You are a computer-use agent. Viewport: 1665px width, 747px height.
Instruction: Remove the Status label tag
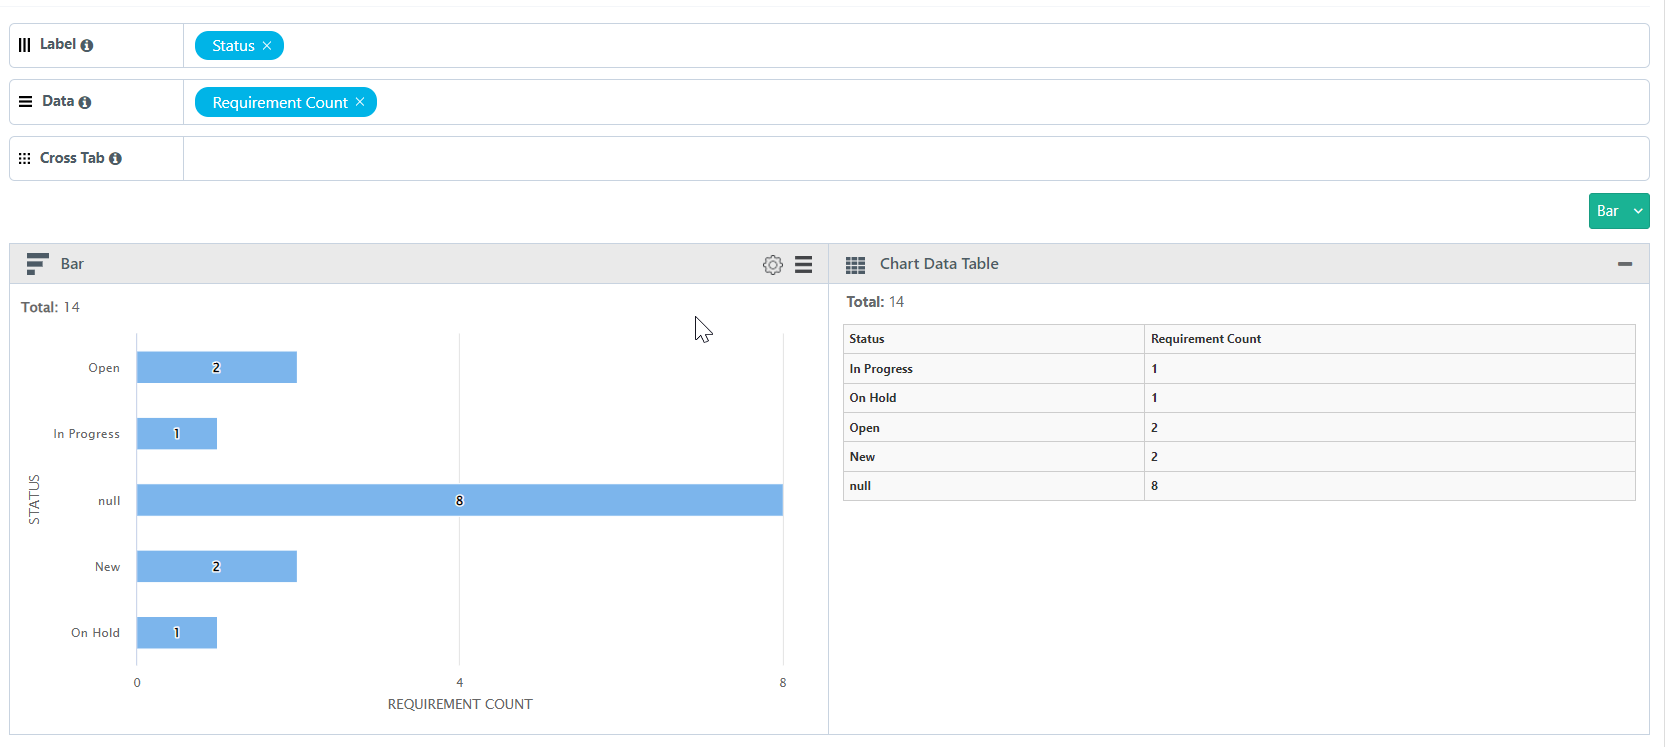pyautogui.click(x=267, y=46)
